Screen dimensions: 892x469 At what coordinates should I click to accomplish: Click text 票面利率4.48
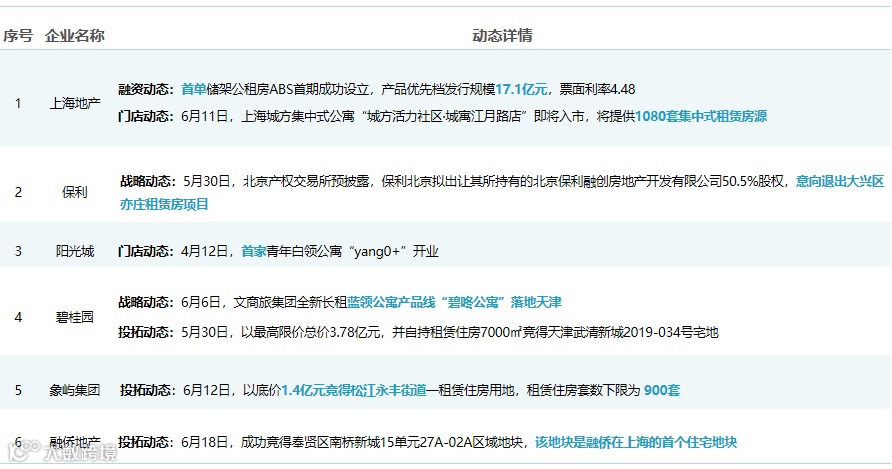pos(597,89)
